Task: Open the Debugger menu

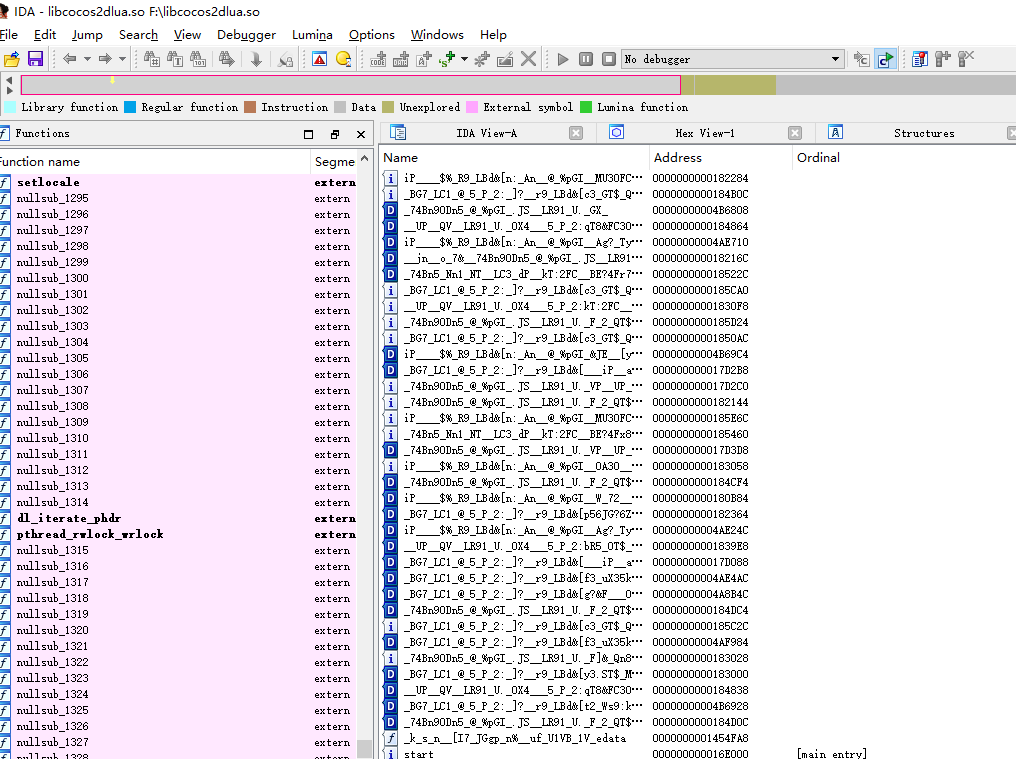Action: pyautogui.click(x=246, y=35)
